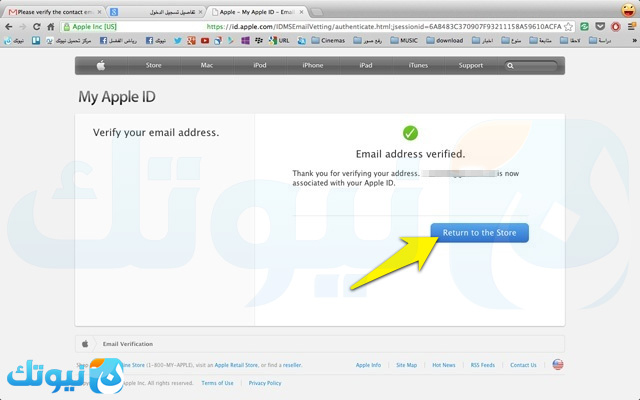Click the green sync extension icon
Image resolution: width=640 pixels, height=400 pixels.
point(584,27)
